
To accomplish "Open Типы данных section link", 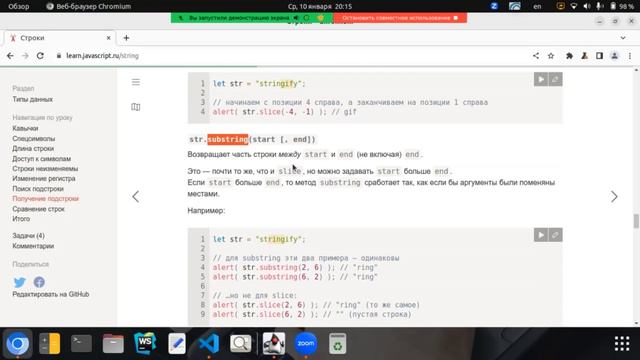I will point(33,99).
